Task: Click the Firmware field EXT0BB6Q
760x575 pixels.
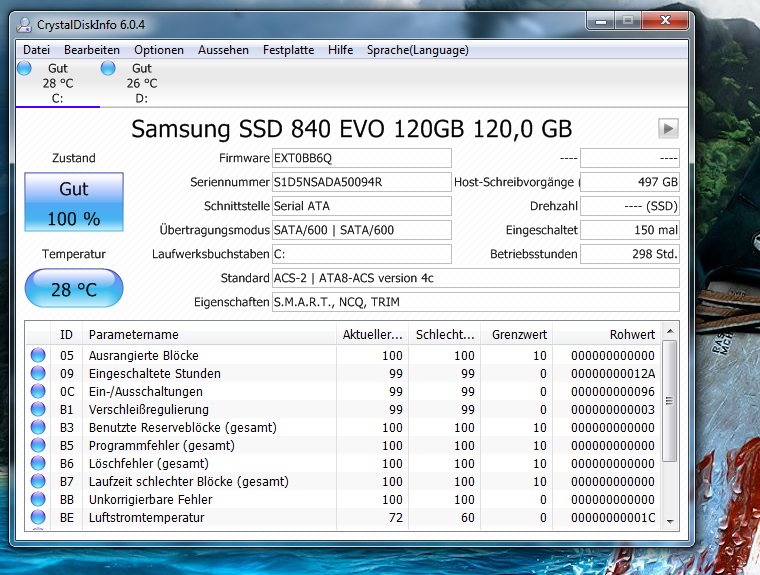Action: click(x=362, y=158)
